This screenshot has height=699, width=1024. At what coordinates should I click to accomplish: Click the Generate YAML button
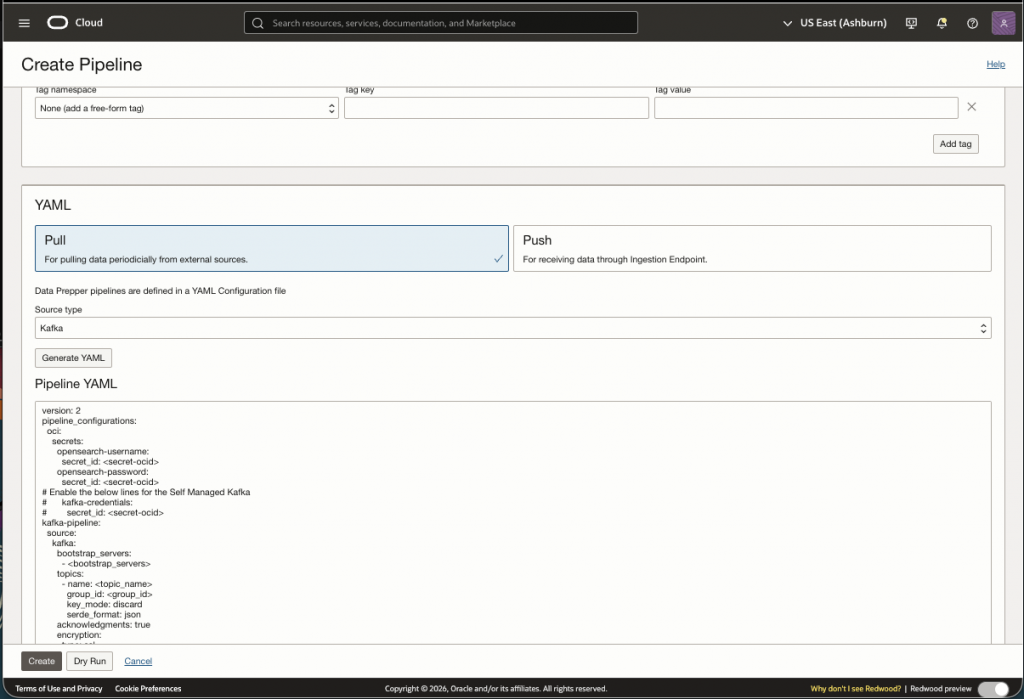click(x=74, y=358)
